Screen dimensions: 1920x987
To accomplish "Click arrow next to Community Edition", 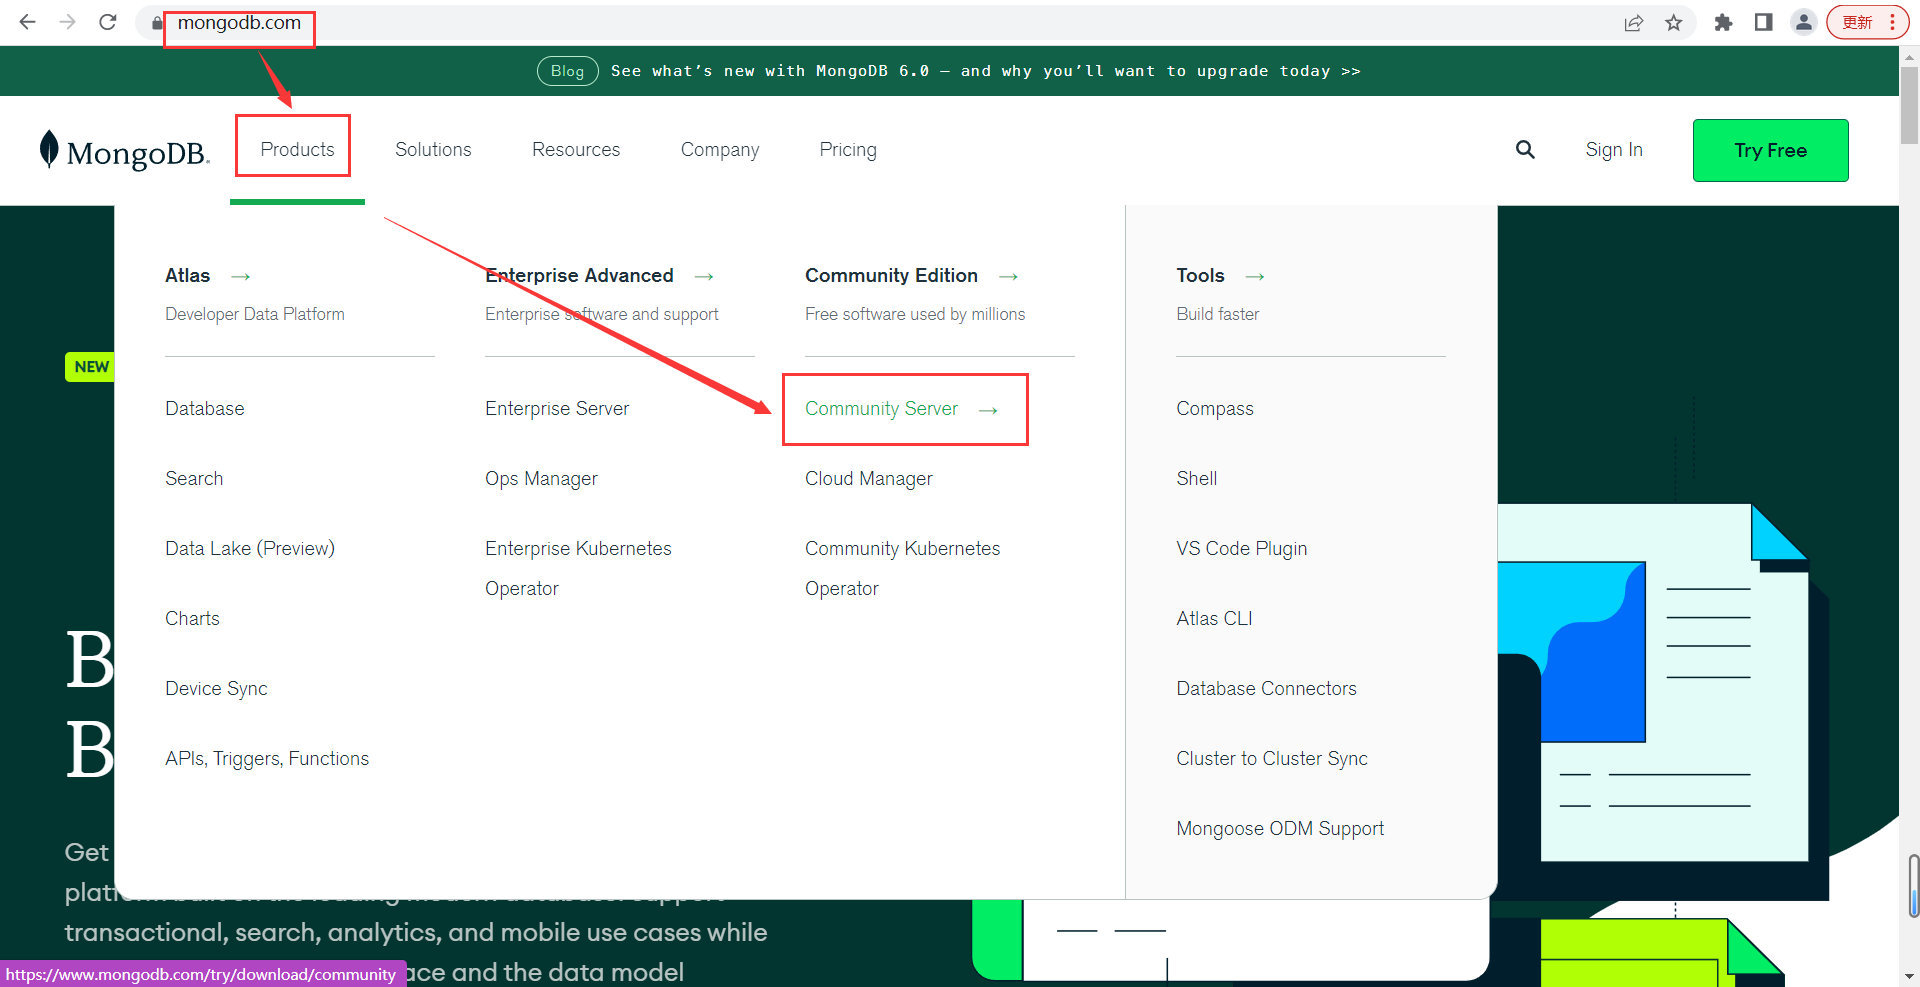I will [1008, 276].
